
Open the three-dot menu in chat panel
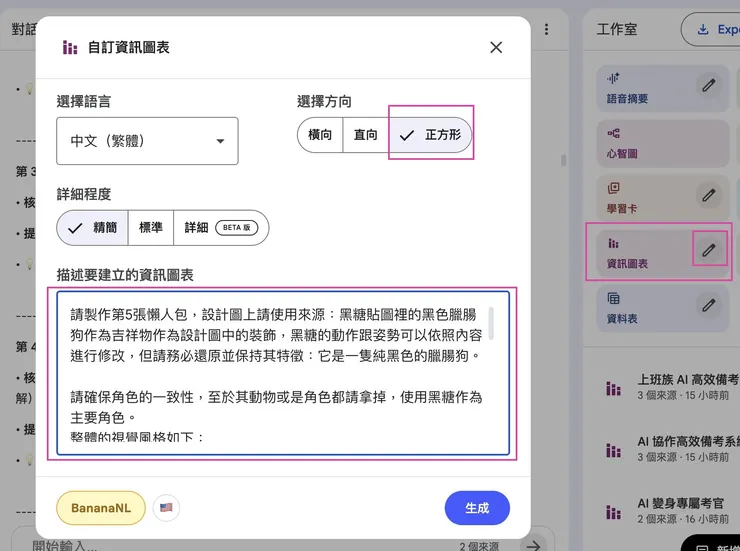point(547,29)
